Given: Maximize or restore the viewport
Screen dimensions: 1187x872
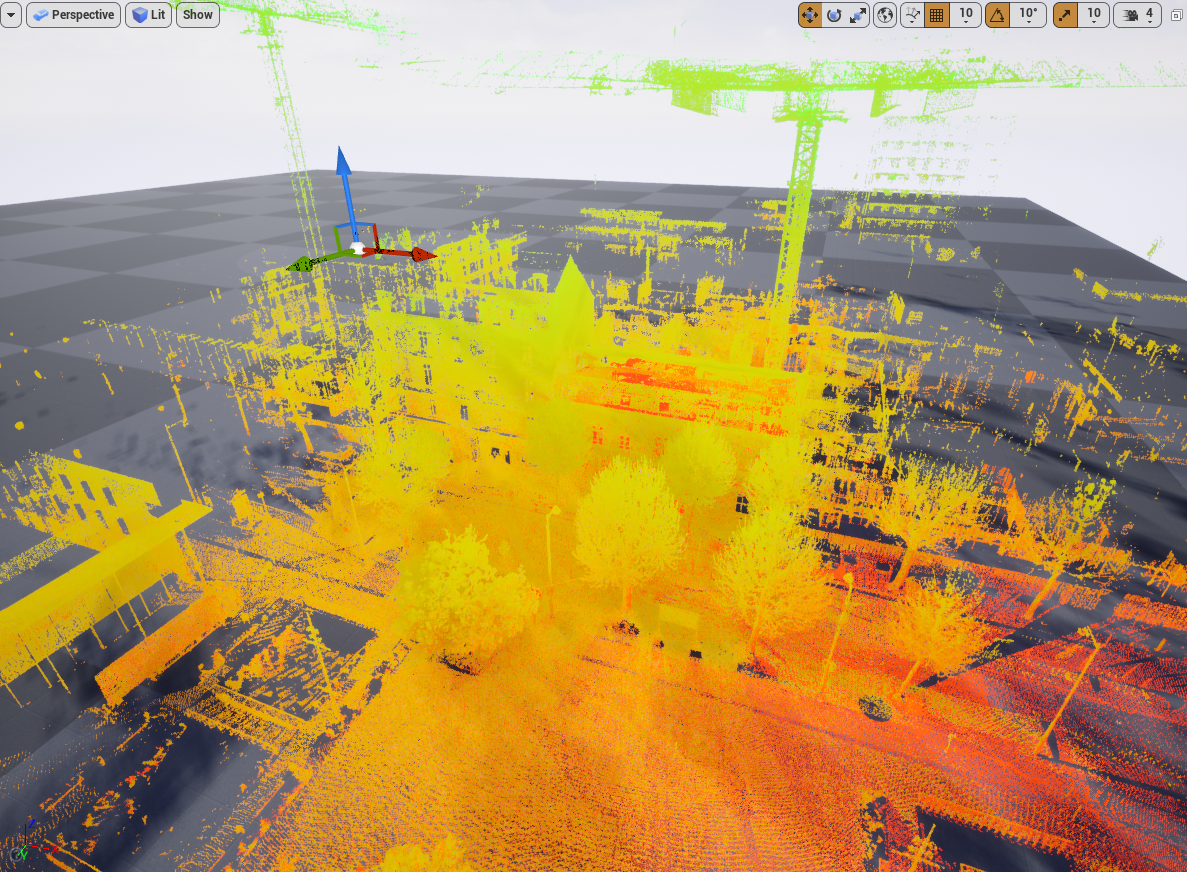Looking at the screenshot, I should (x=1176, y=14).
